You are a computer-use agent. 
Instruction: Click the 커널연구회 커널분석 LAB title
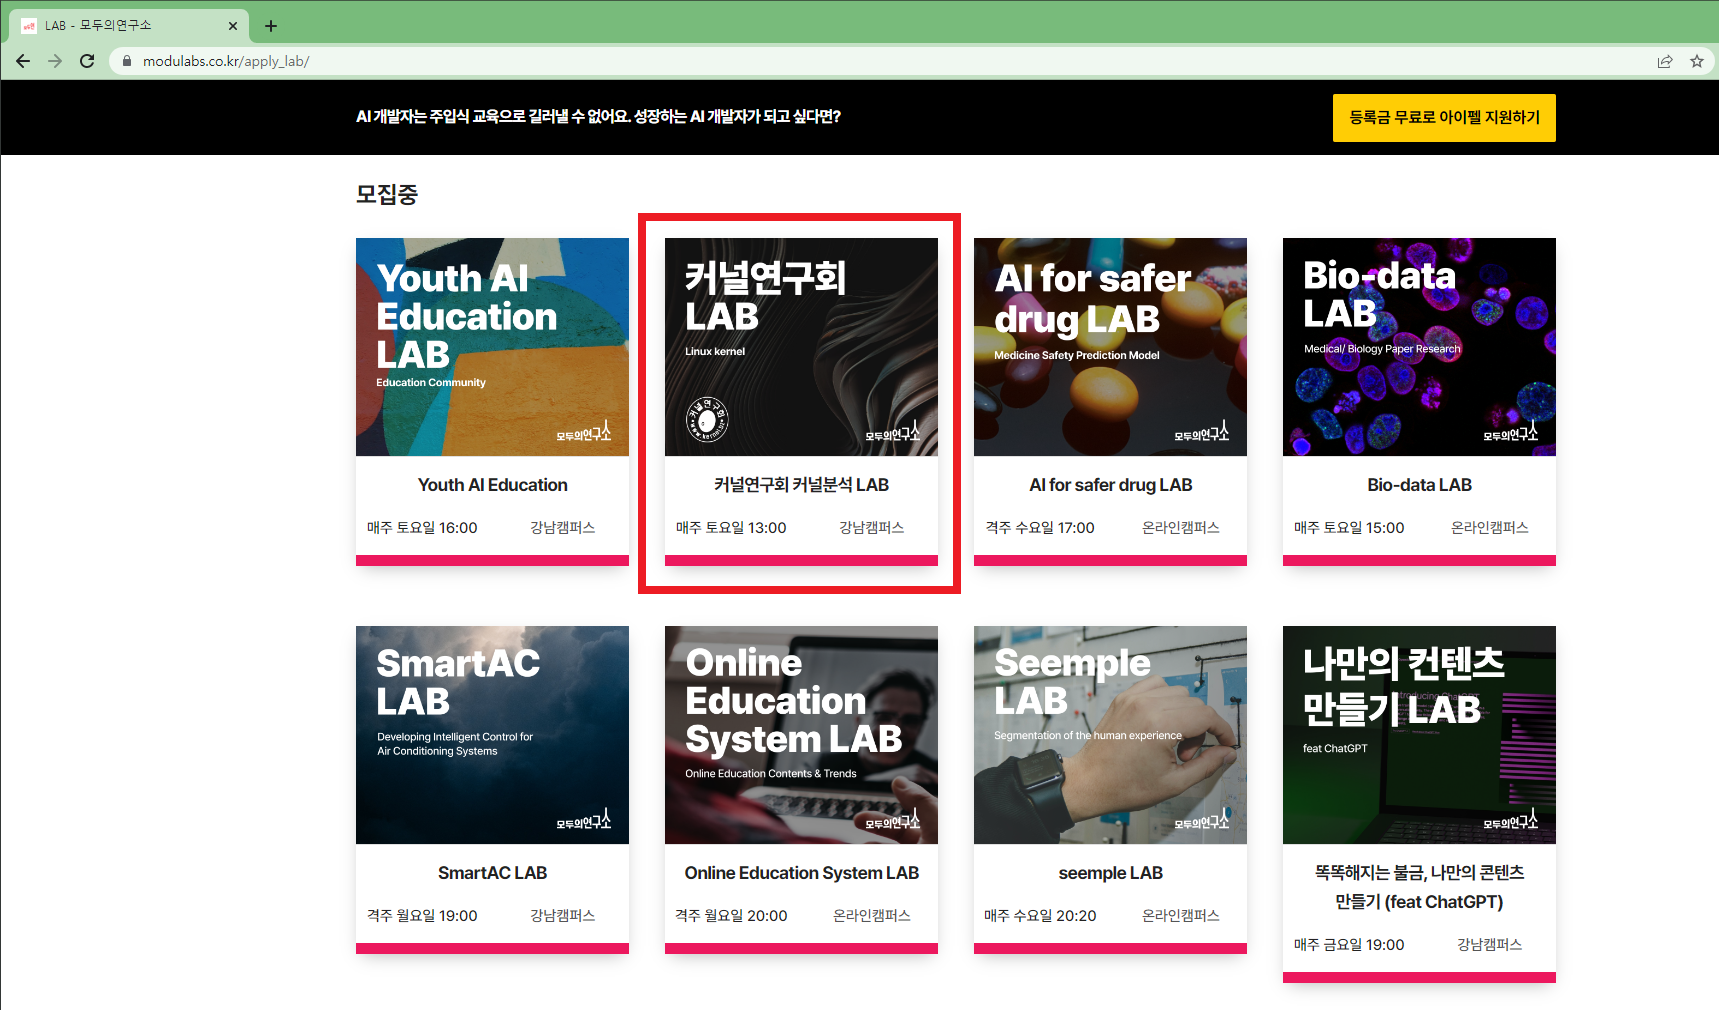pos(801,485)
